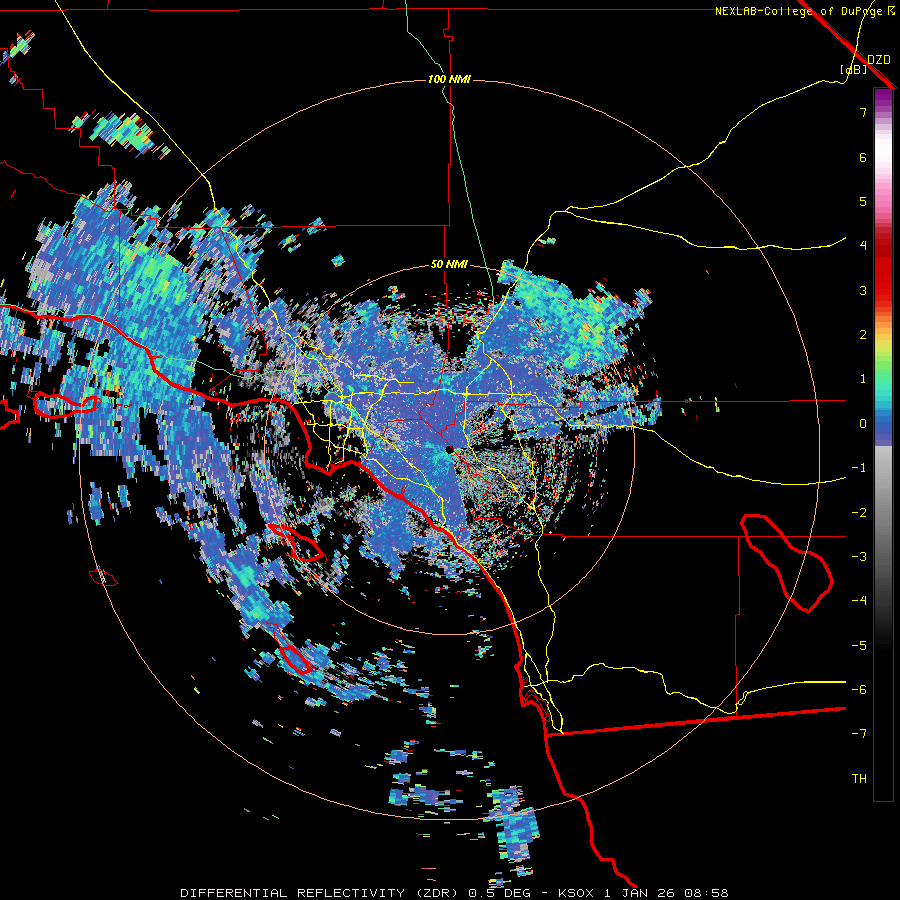Click the red segment of the color bar
The image size is (900, 900).
tap(883, 270)
